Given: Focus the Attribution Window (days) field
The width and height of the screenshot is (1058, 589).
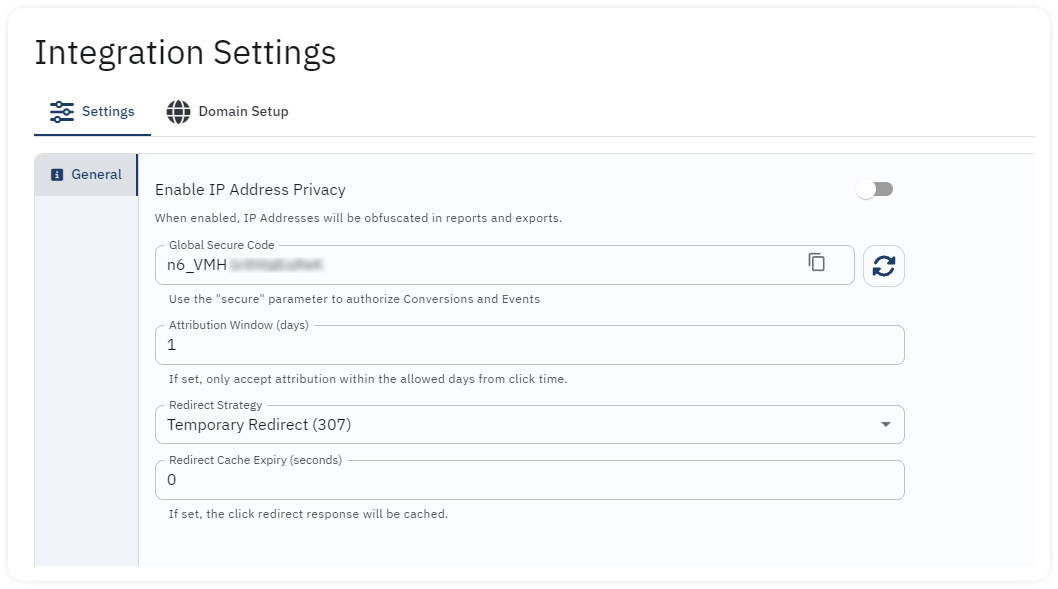Looking at the screenshot, I should pos(530,345).
